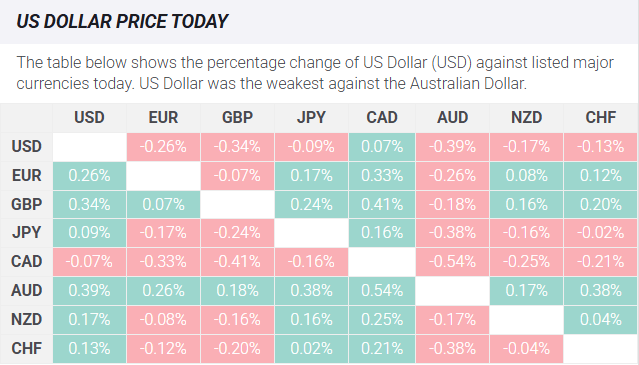The width and height of the screenshot is (639, 365).
Task: Select the CAD row label
Action: click(x=26, y=262)
